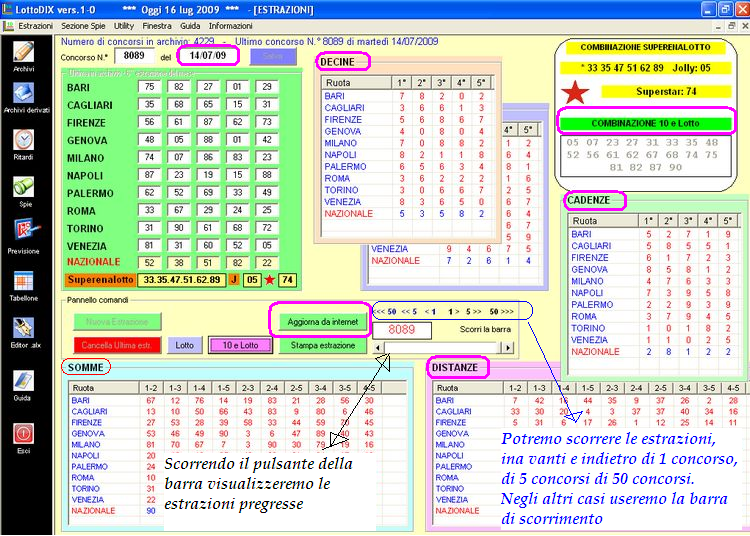This screenshot has height=536, width=750.
Task: Open the Guida sidebar icon
Action: [22, 381]
